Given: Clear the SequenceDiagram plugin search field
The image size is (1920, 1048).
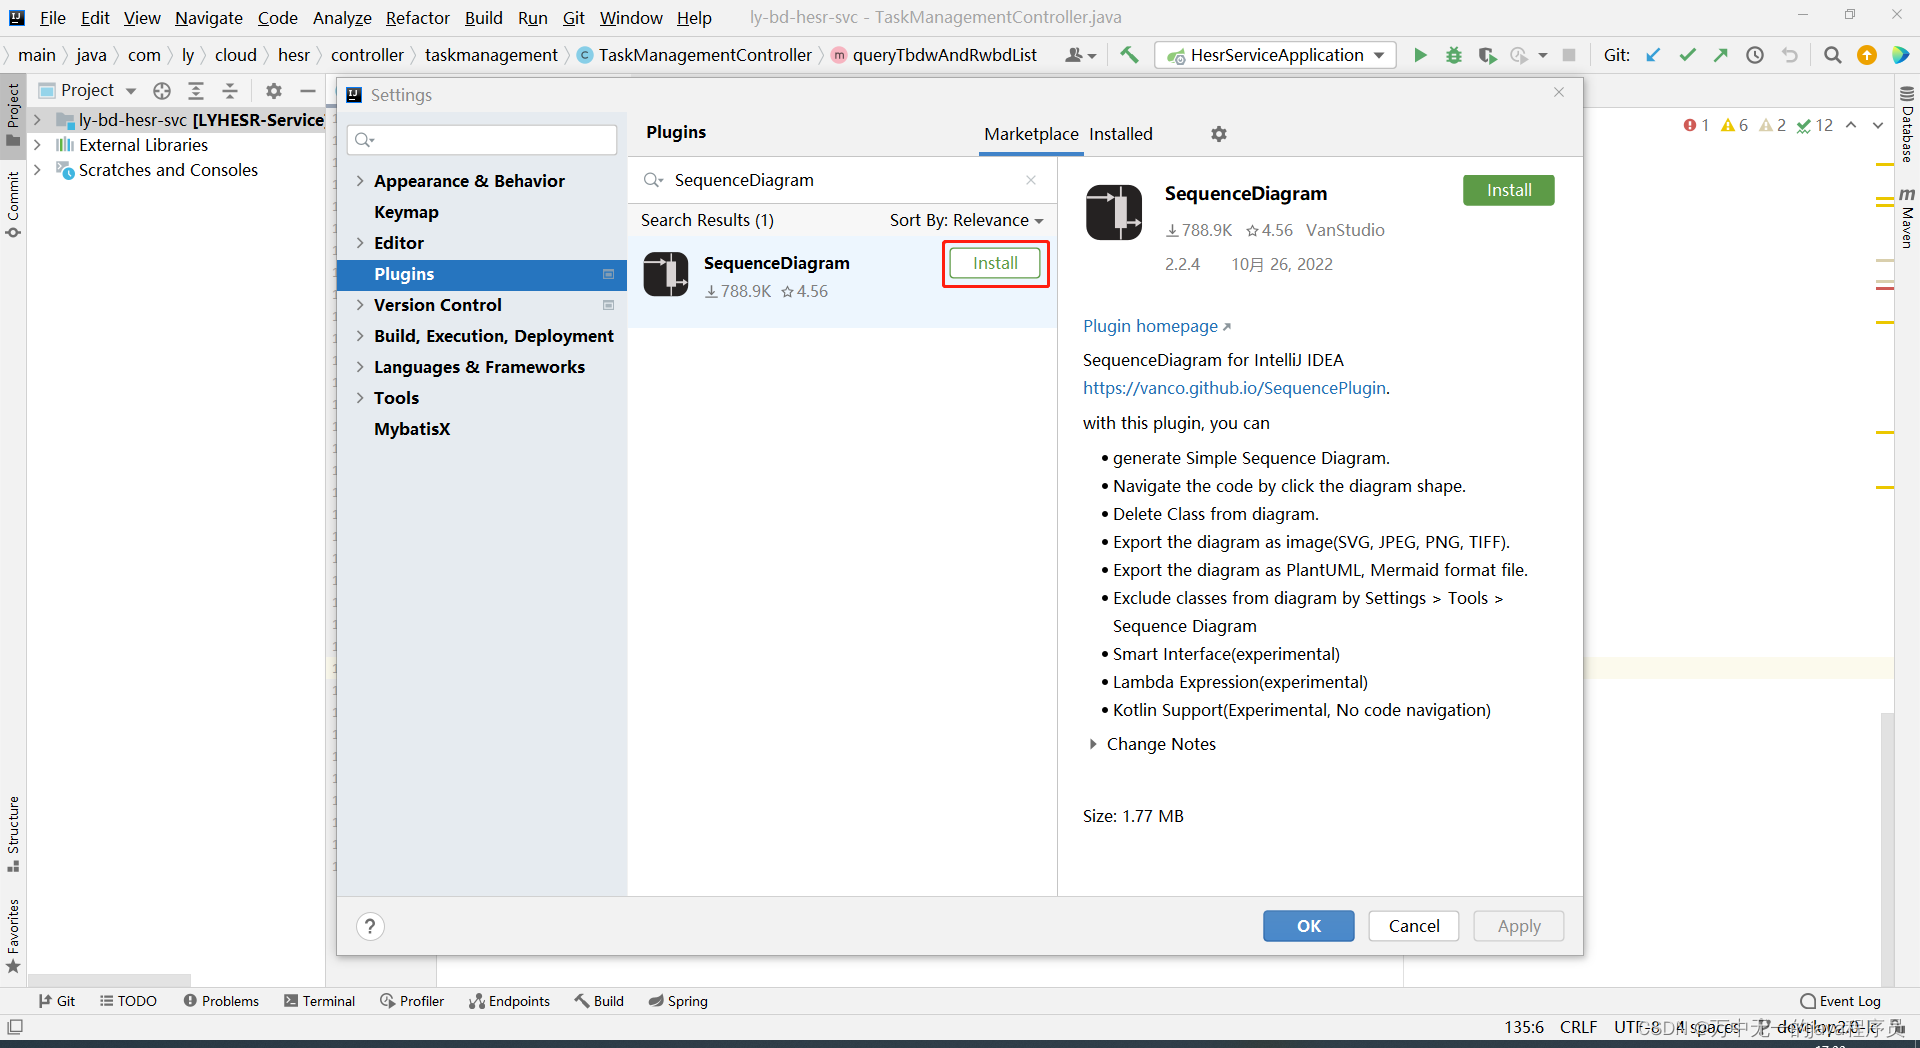Looking at the screenshot, I should [x=1031, y=180].
